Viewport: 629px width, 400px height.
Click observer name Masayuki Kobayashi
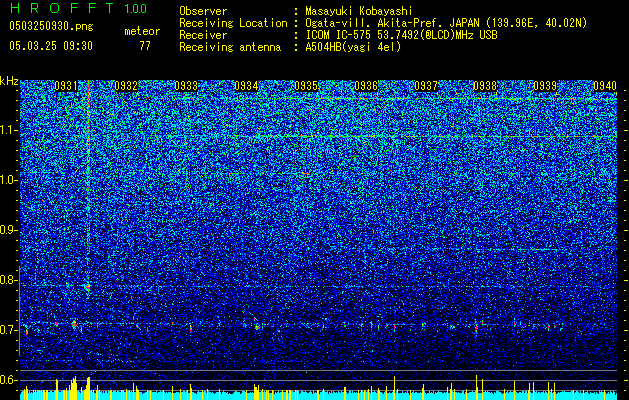click(x=359, y=11)
